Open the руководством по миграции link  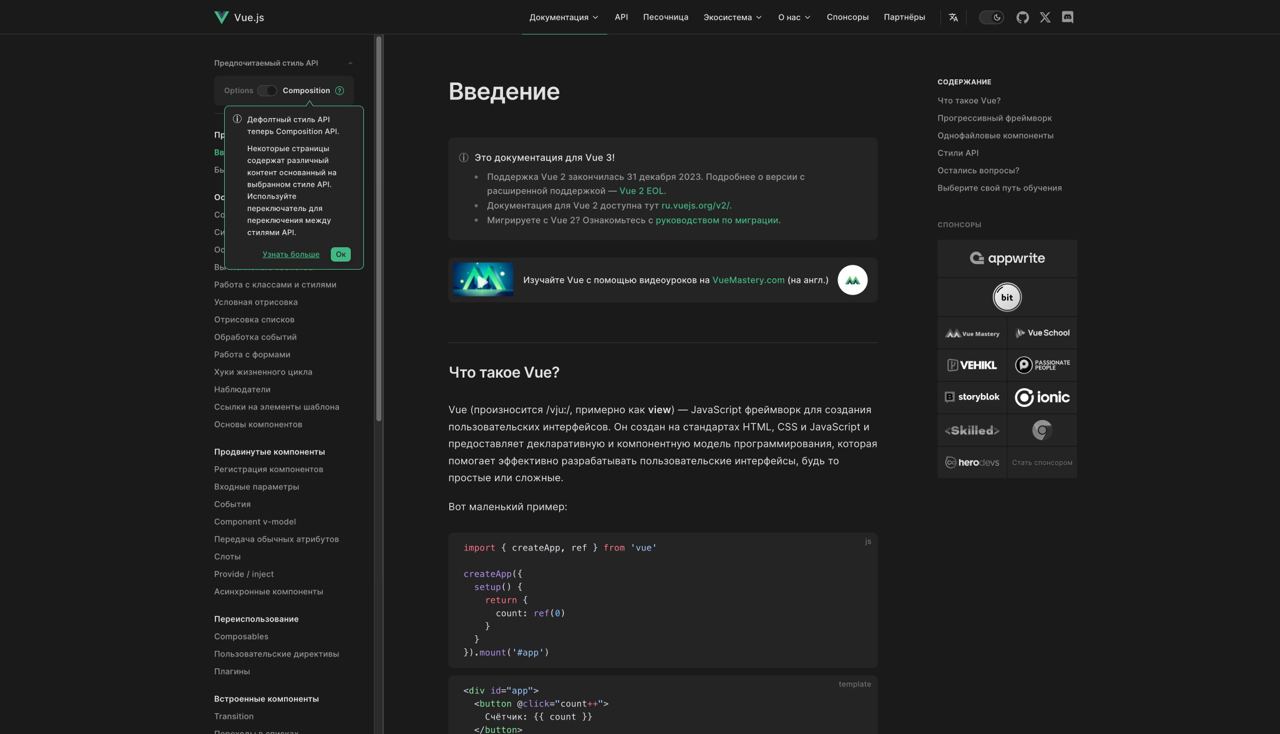click(717, 220)
